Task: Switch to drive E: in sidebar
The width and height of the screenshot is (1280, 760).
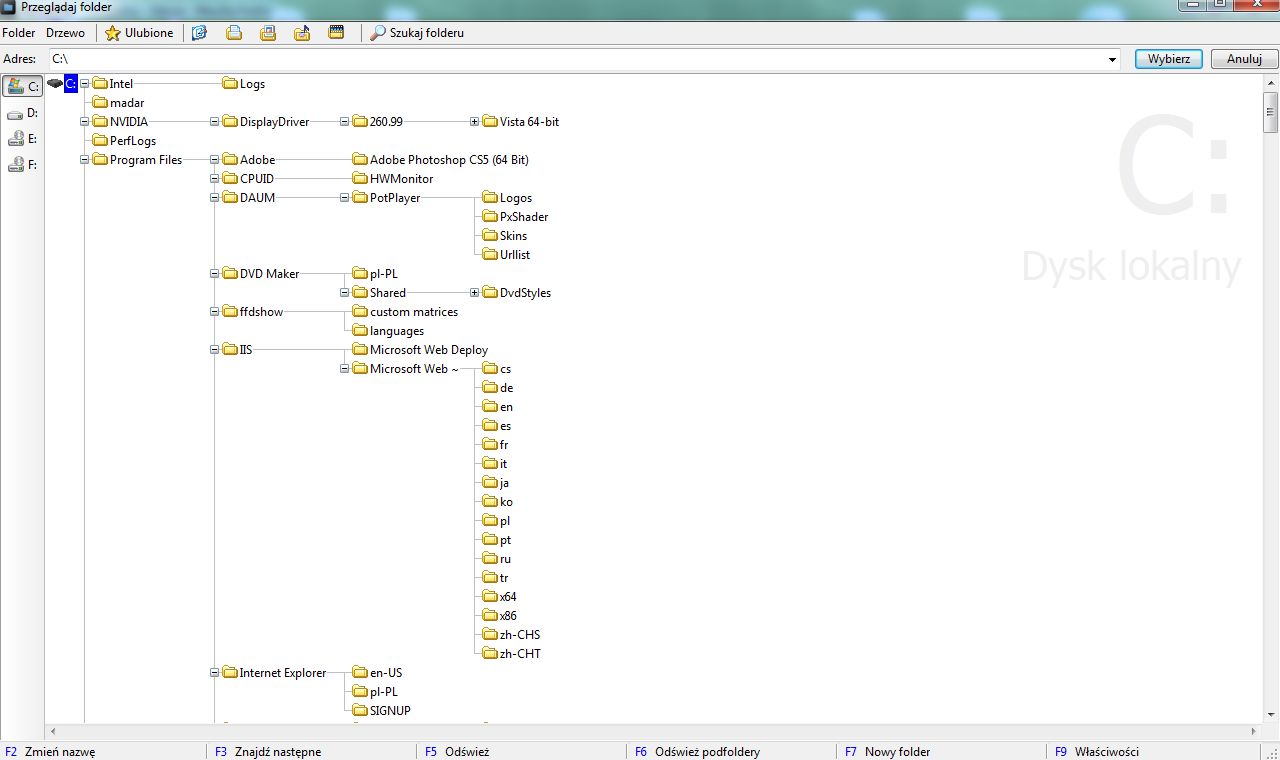Action: click(22, 139)
